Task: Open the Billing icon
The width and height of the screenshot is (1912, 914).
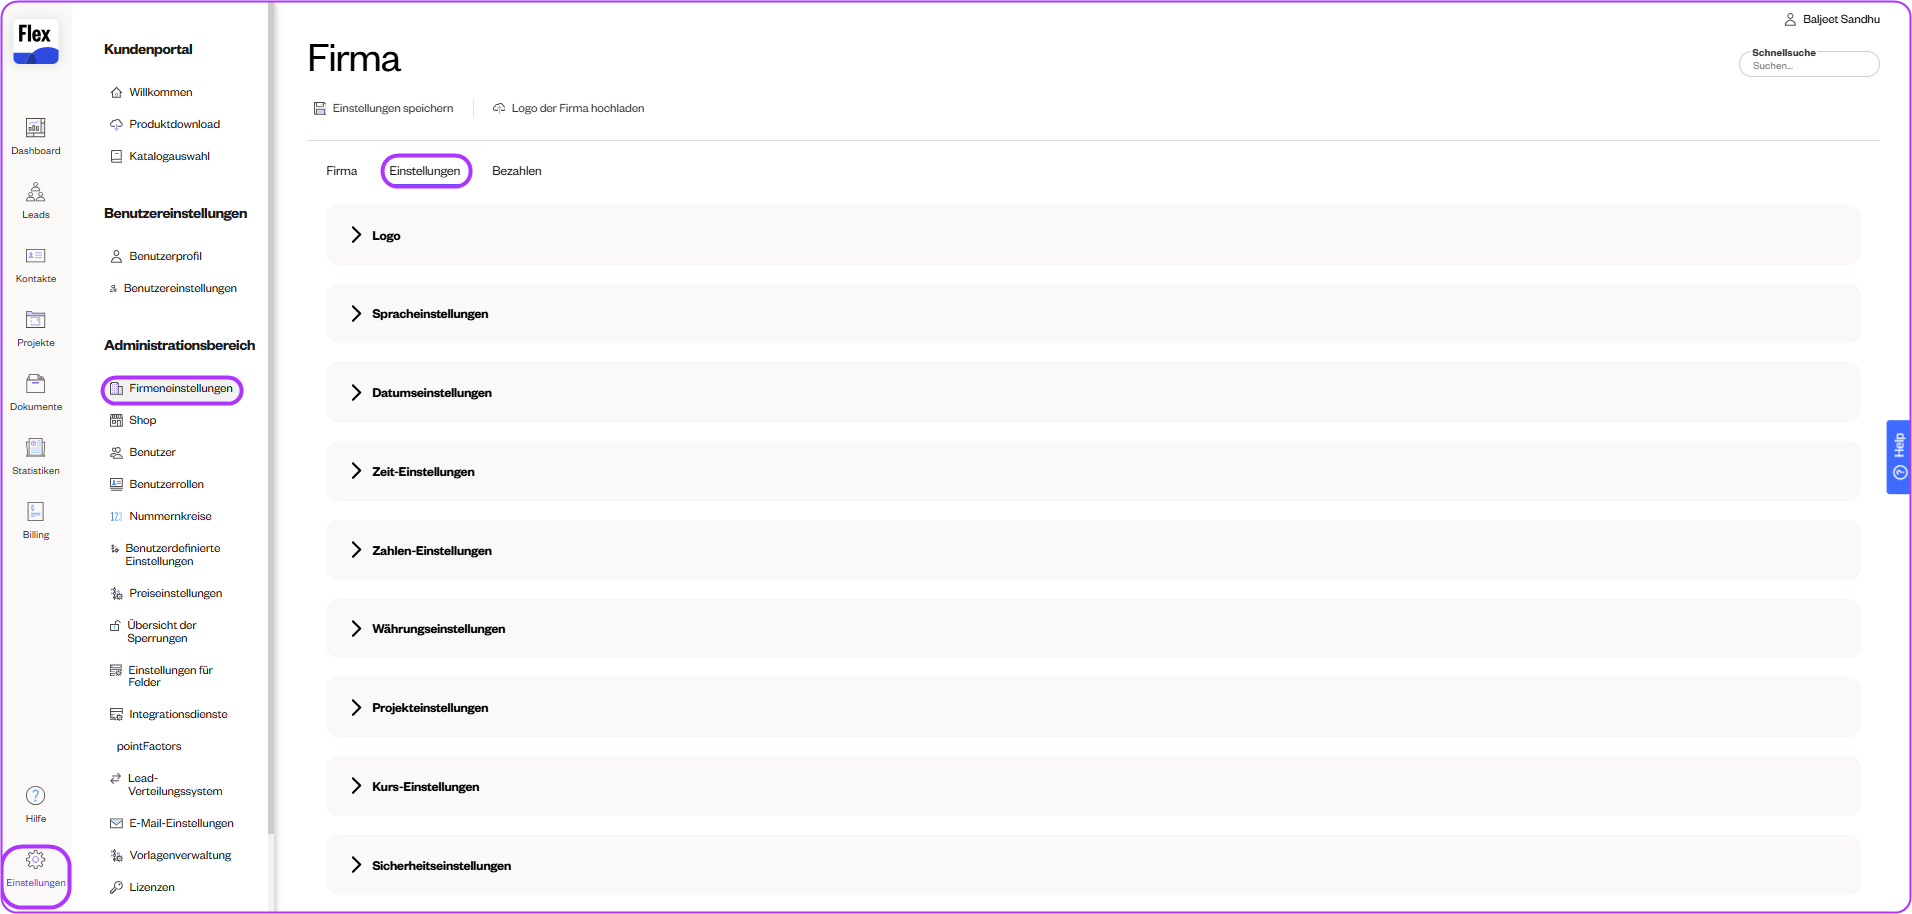Action: (x=35, y=512)
